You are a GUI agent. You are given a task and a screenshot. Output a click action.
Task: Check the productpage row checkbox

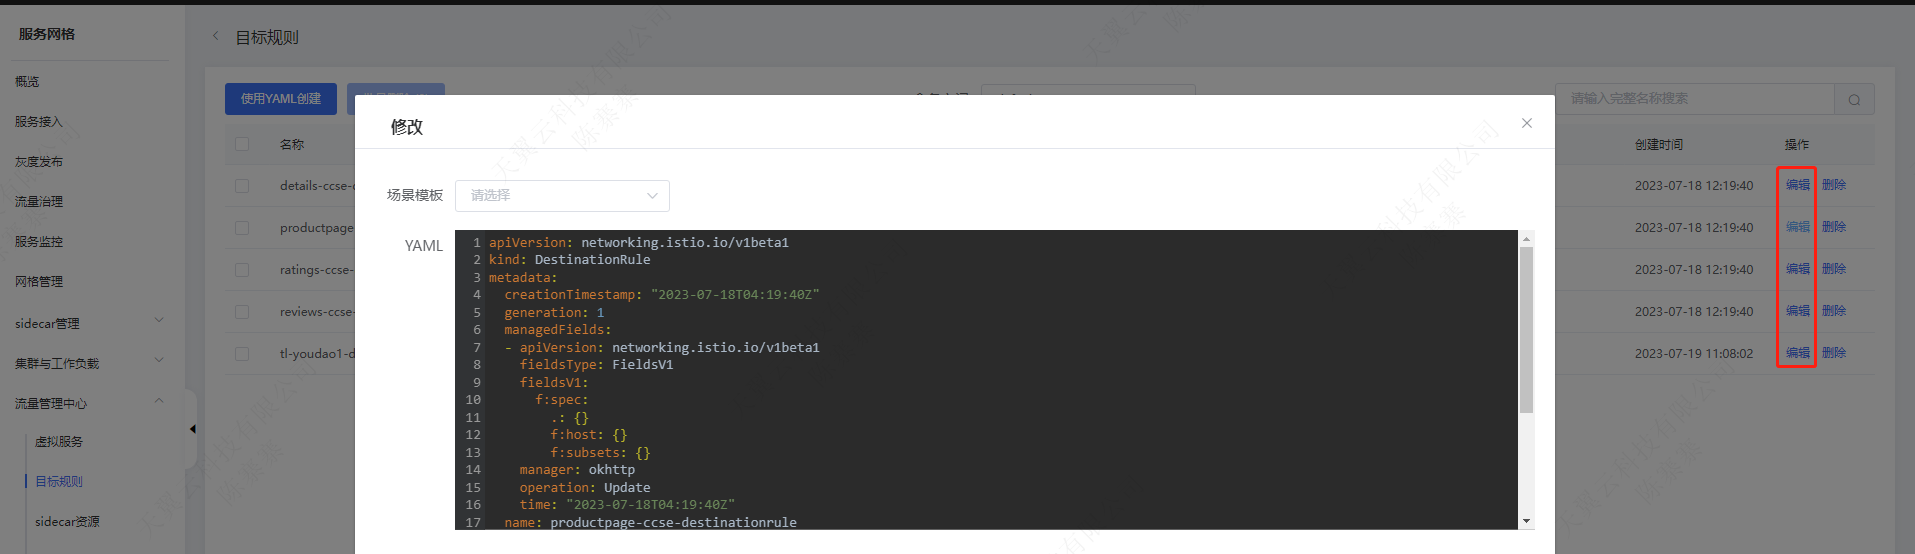tap(242, 228)
